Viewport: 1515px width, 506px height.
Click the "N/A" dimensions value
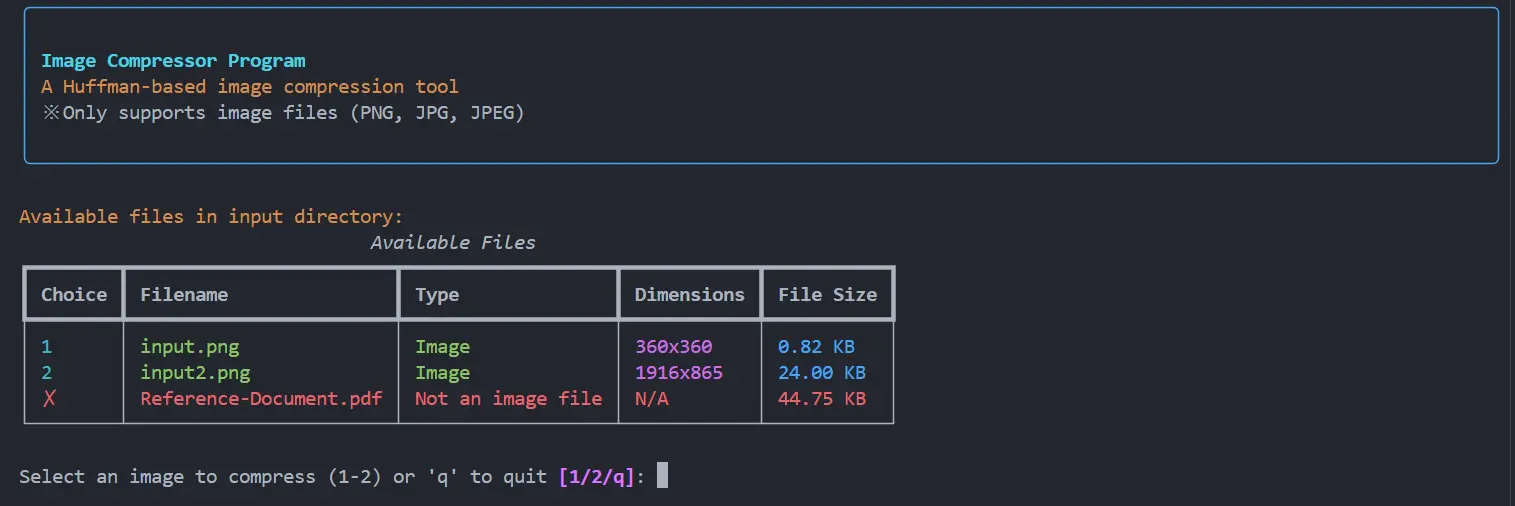(652, 399)
